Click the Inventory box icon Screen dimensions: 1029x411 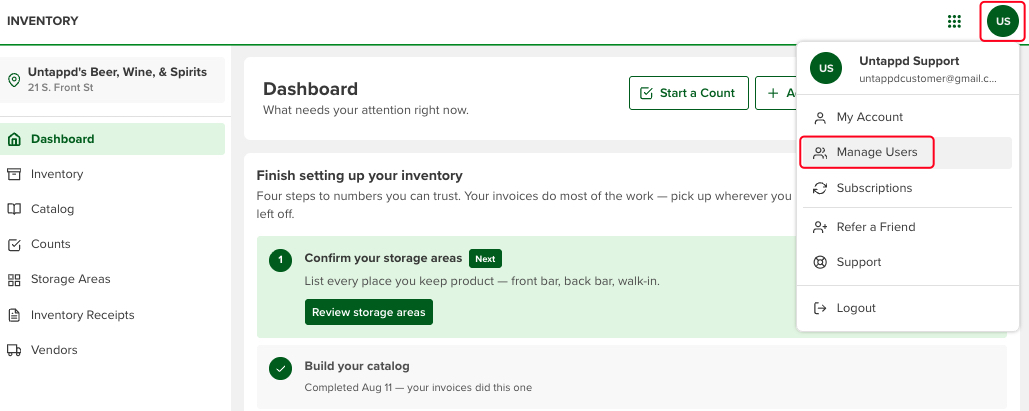coord(14,174)
